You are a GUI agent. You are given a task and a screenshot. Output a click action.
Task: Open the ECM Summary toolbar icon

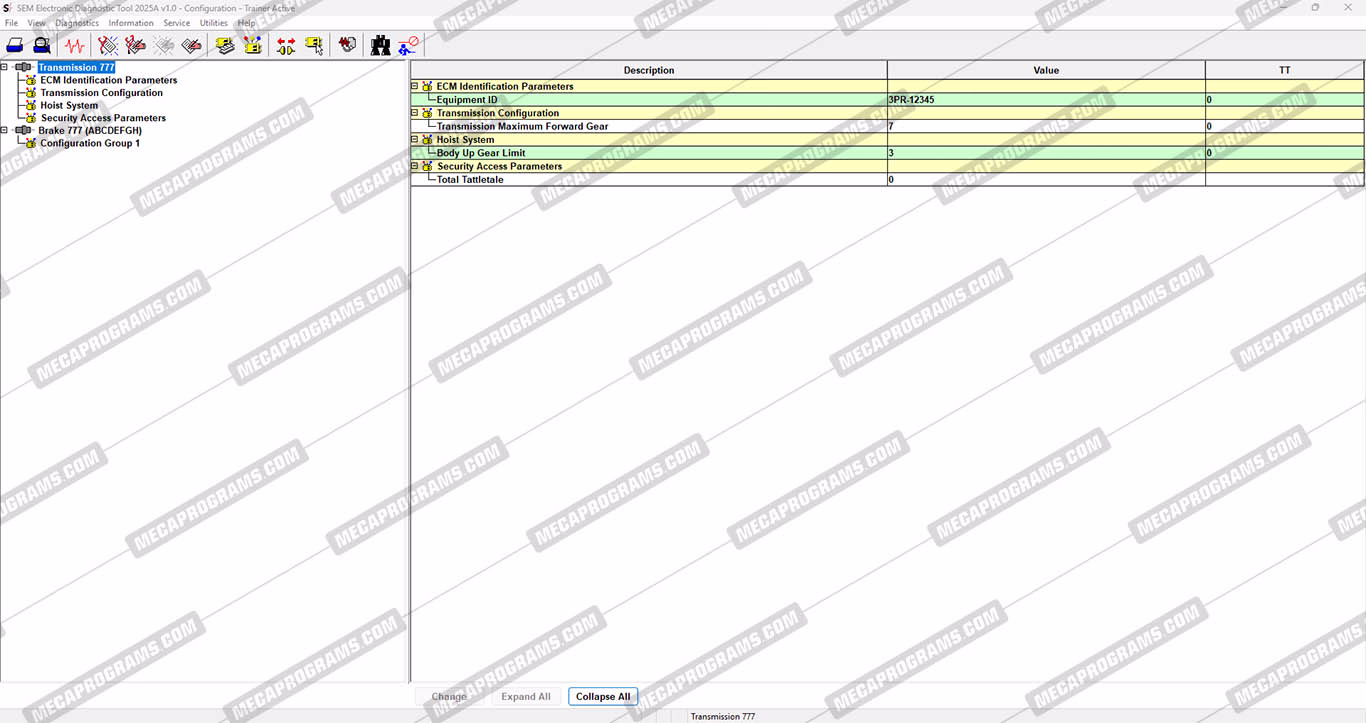225,45
